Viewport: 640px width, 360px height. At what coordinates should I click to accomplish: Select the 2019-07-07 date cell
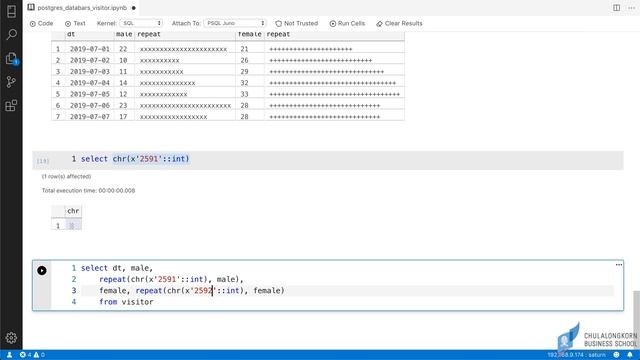(x=89, y=117)
